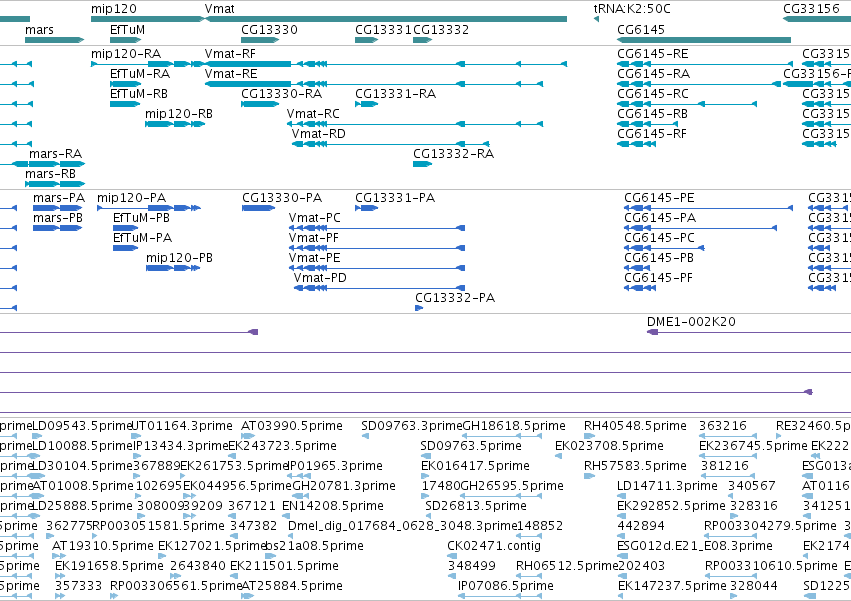Click the mars-PA protein label
851x601 pixels.
[59, 198]
